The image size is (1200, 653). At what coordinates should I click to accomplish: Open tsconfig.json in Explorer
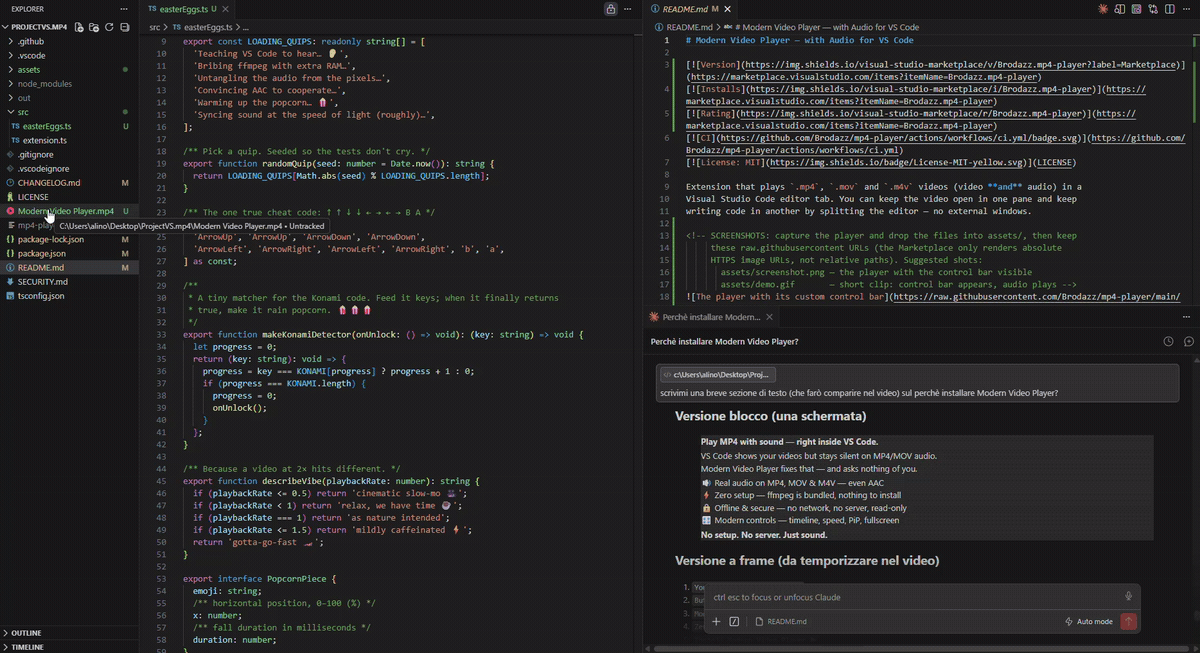click(x=69, y=296)
